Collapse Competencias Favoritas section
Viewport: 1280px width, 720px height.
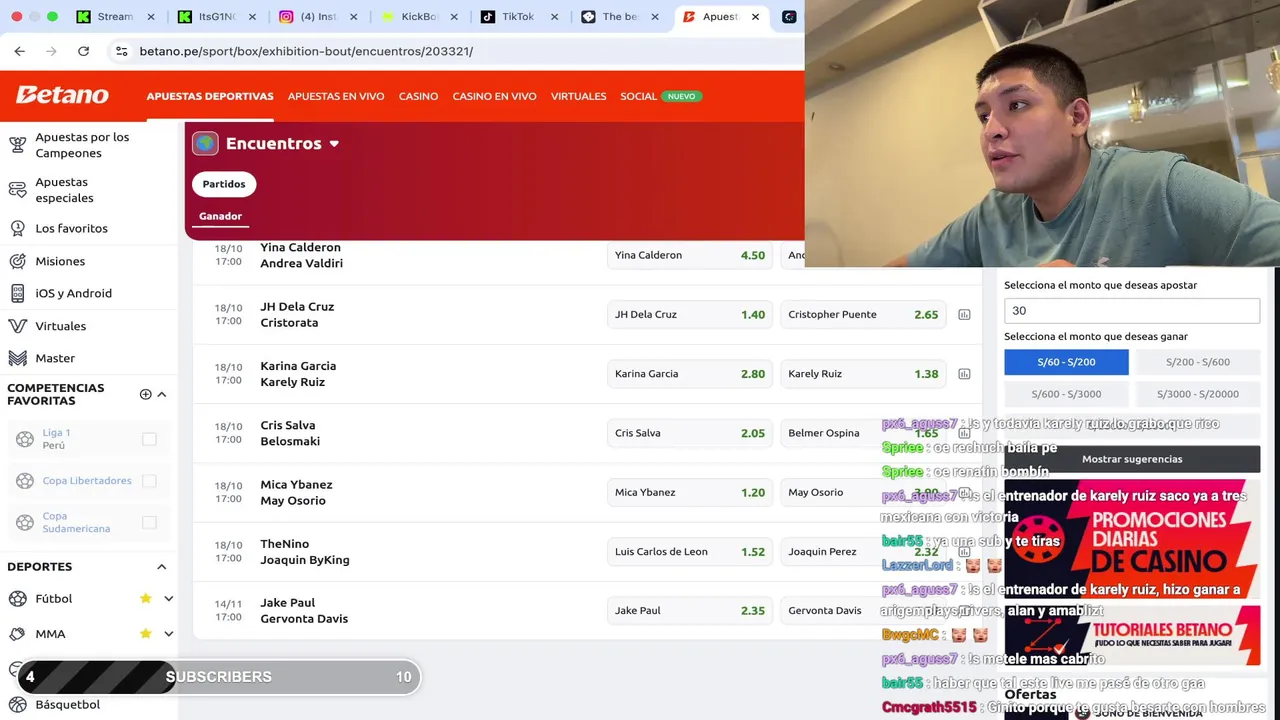162,394
